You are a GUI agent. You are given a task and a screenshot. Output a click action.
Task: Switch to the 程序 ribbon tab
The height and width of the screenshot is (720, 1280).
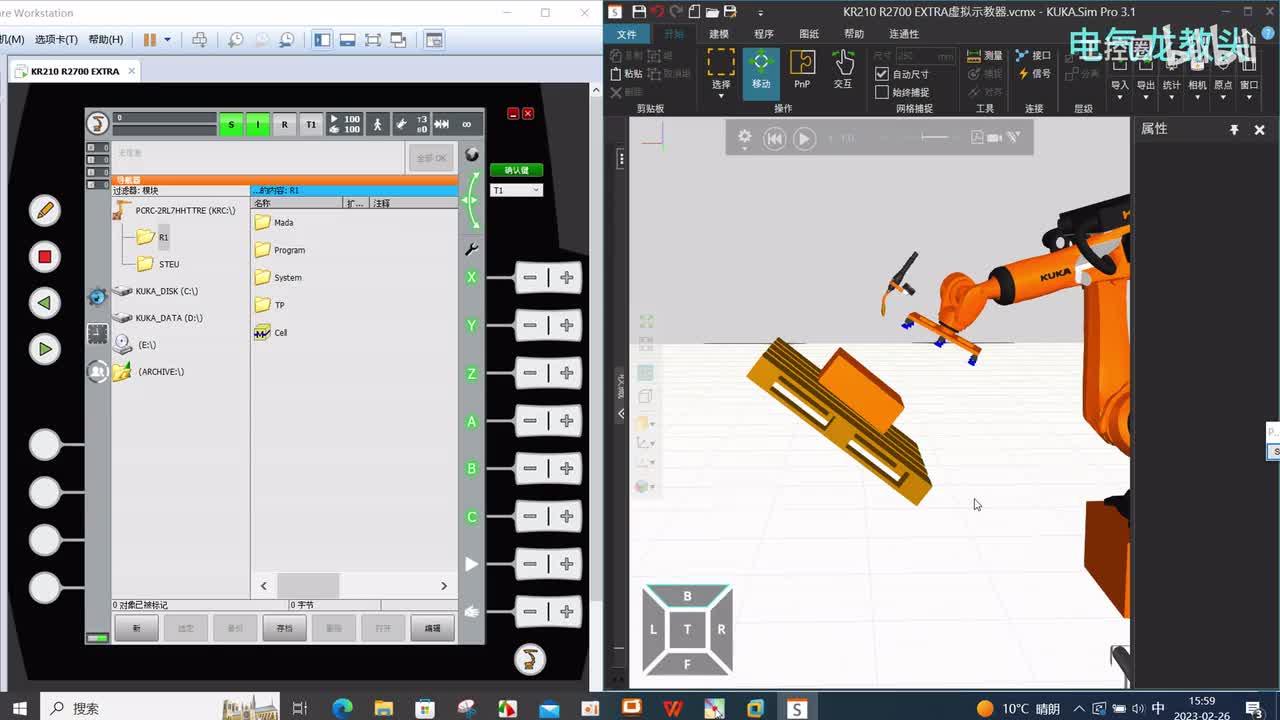pyautogui.click(x=764, y=34)
